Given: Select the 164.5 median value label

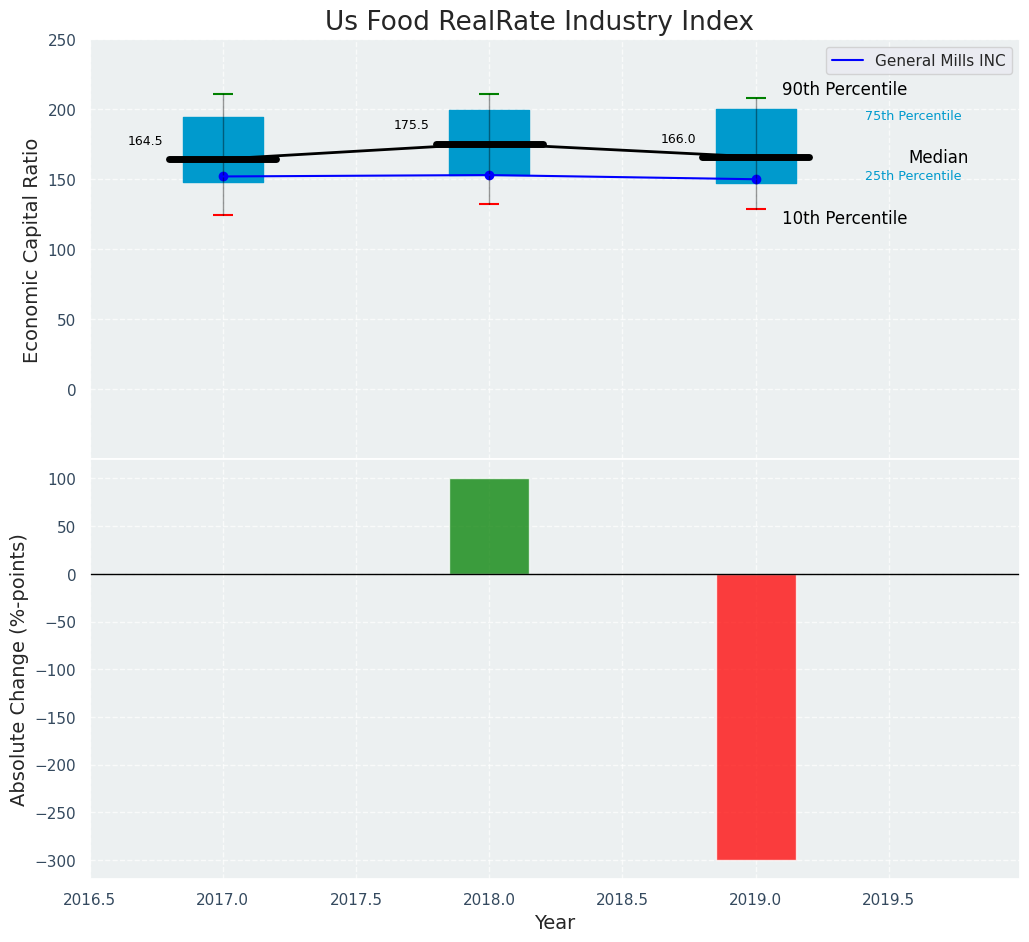Looking at the screenshot, I should pos(145,141).
